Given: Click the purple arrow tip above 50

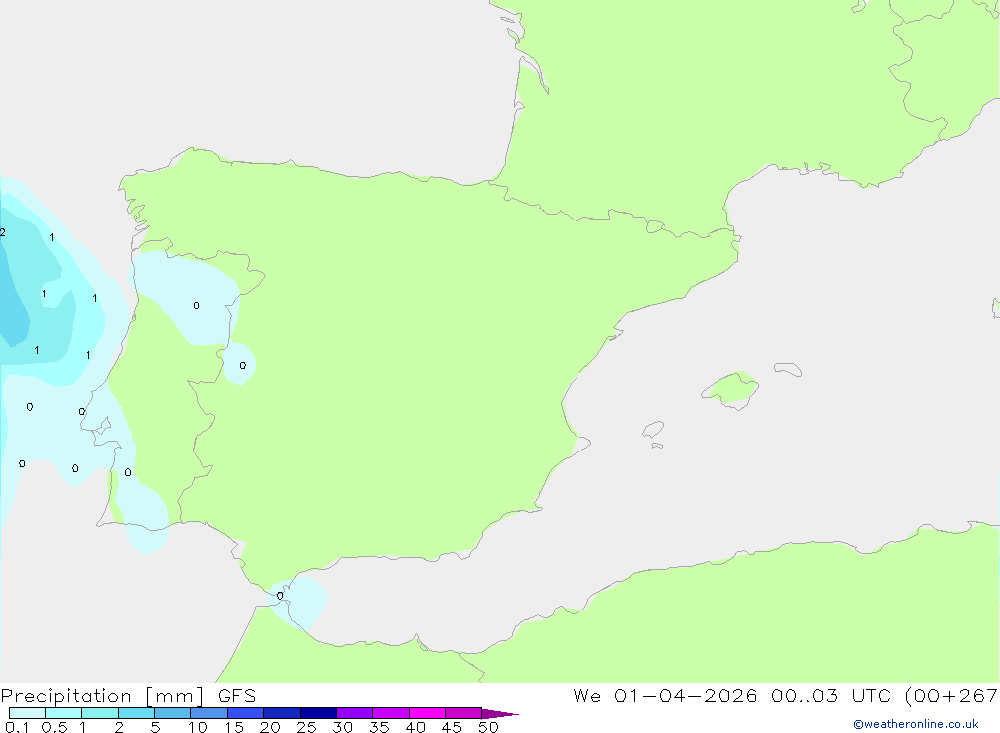Looking at the screenshot, I should 499,713.
